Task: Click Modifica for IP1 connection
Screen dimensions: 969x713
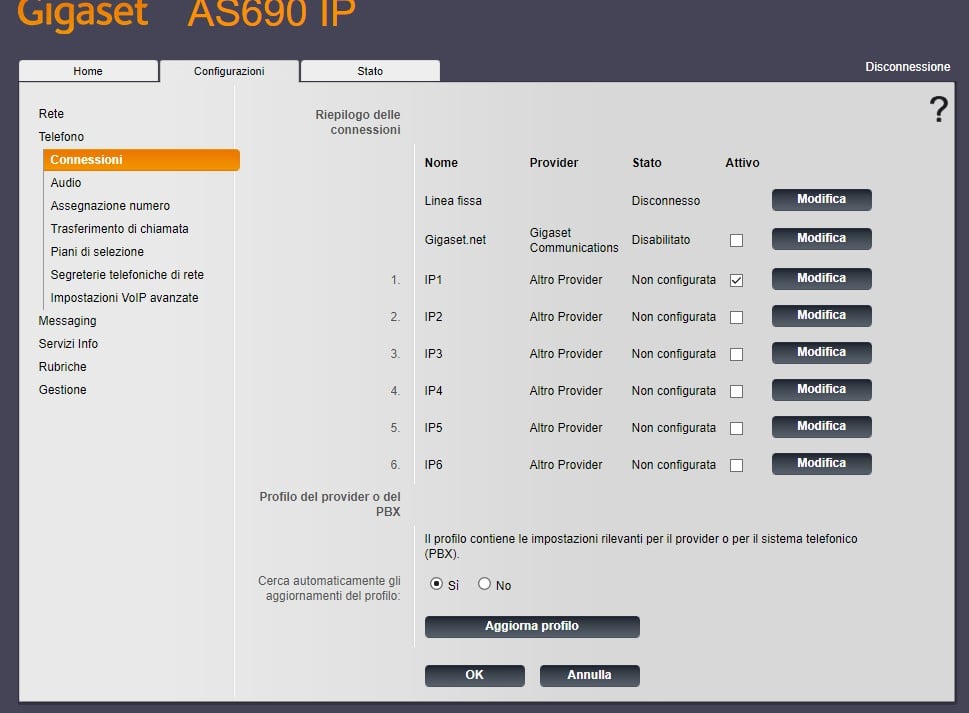Action: click(821, 279)
